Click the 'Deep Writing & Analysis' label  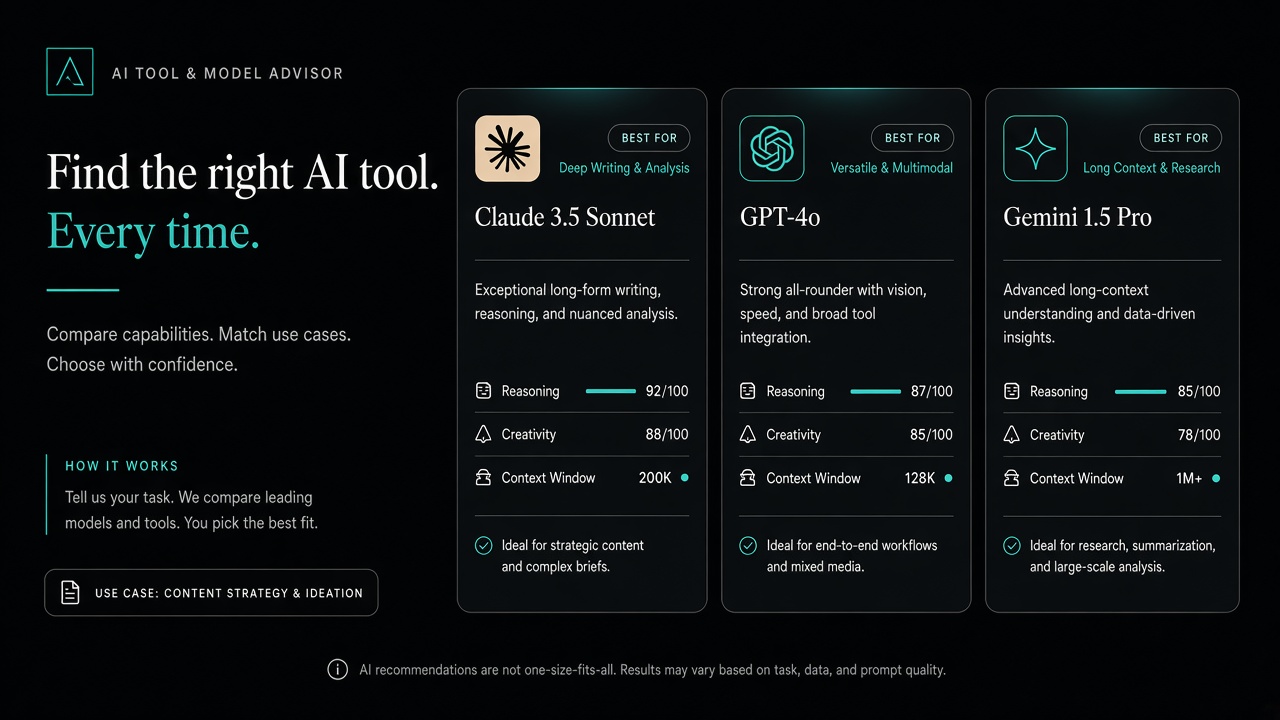click(624, 168)
